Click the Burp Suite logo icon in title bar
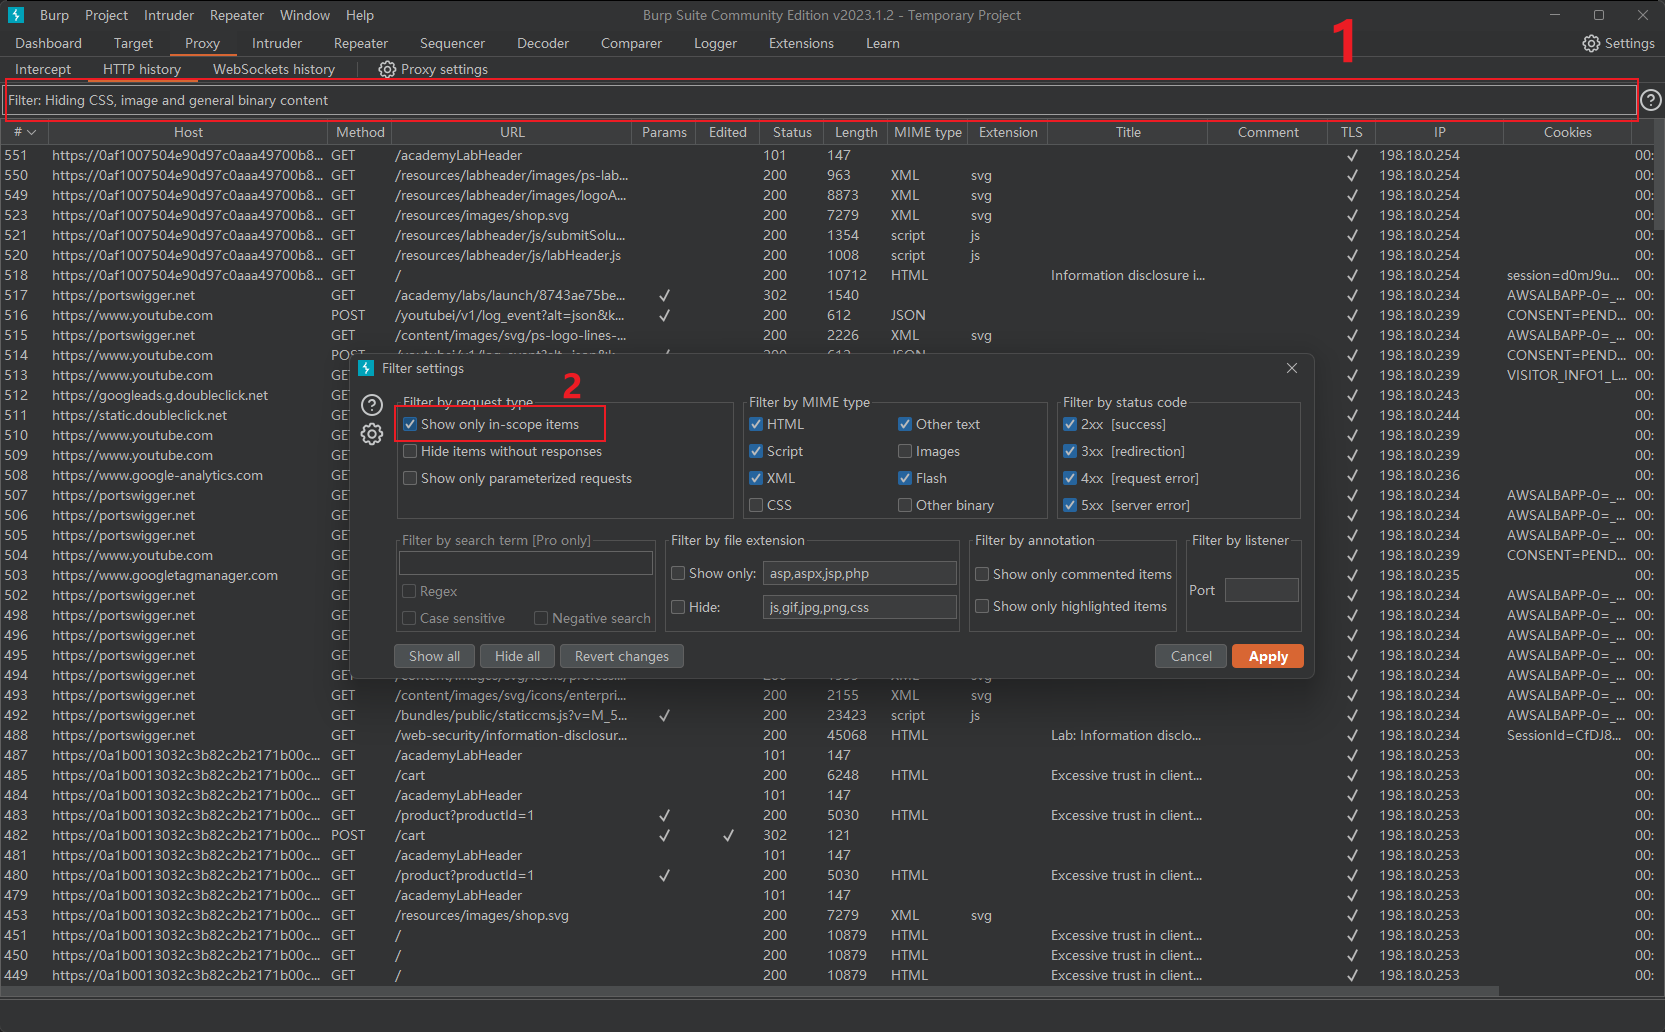1665x1032 pixels. tap(16, 15)
